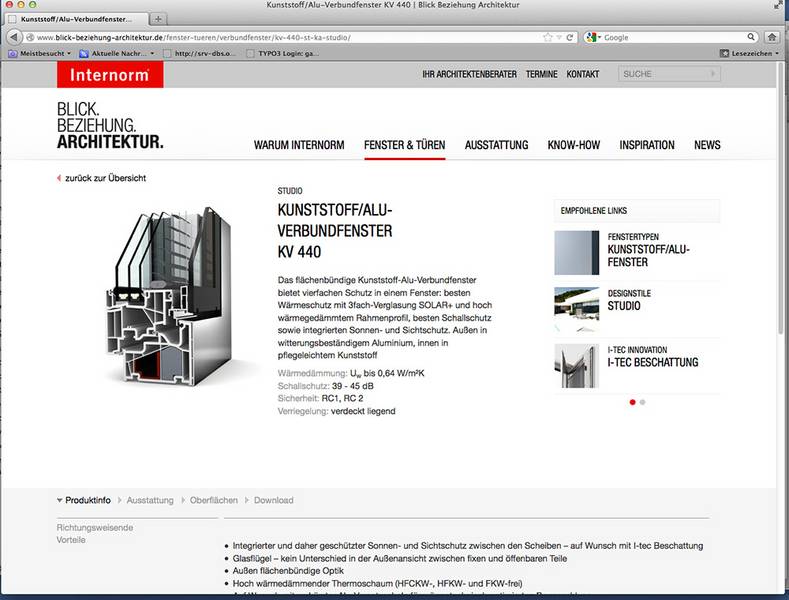Open the Lesezeichen menu dropdown

(x=749, y=53)
